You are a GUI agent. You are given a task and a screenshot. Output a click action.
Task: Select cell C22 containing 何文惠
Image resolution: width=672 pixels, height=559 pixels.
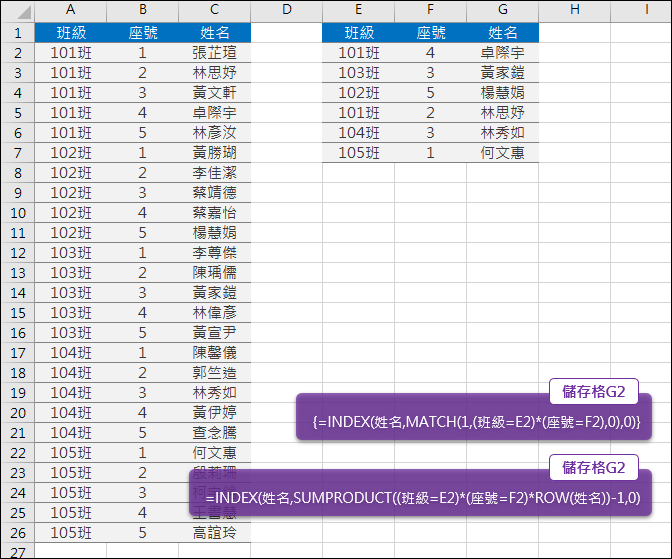pyautogui.click(x=215, y=453)
